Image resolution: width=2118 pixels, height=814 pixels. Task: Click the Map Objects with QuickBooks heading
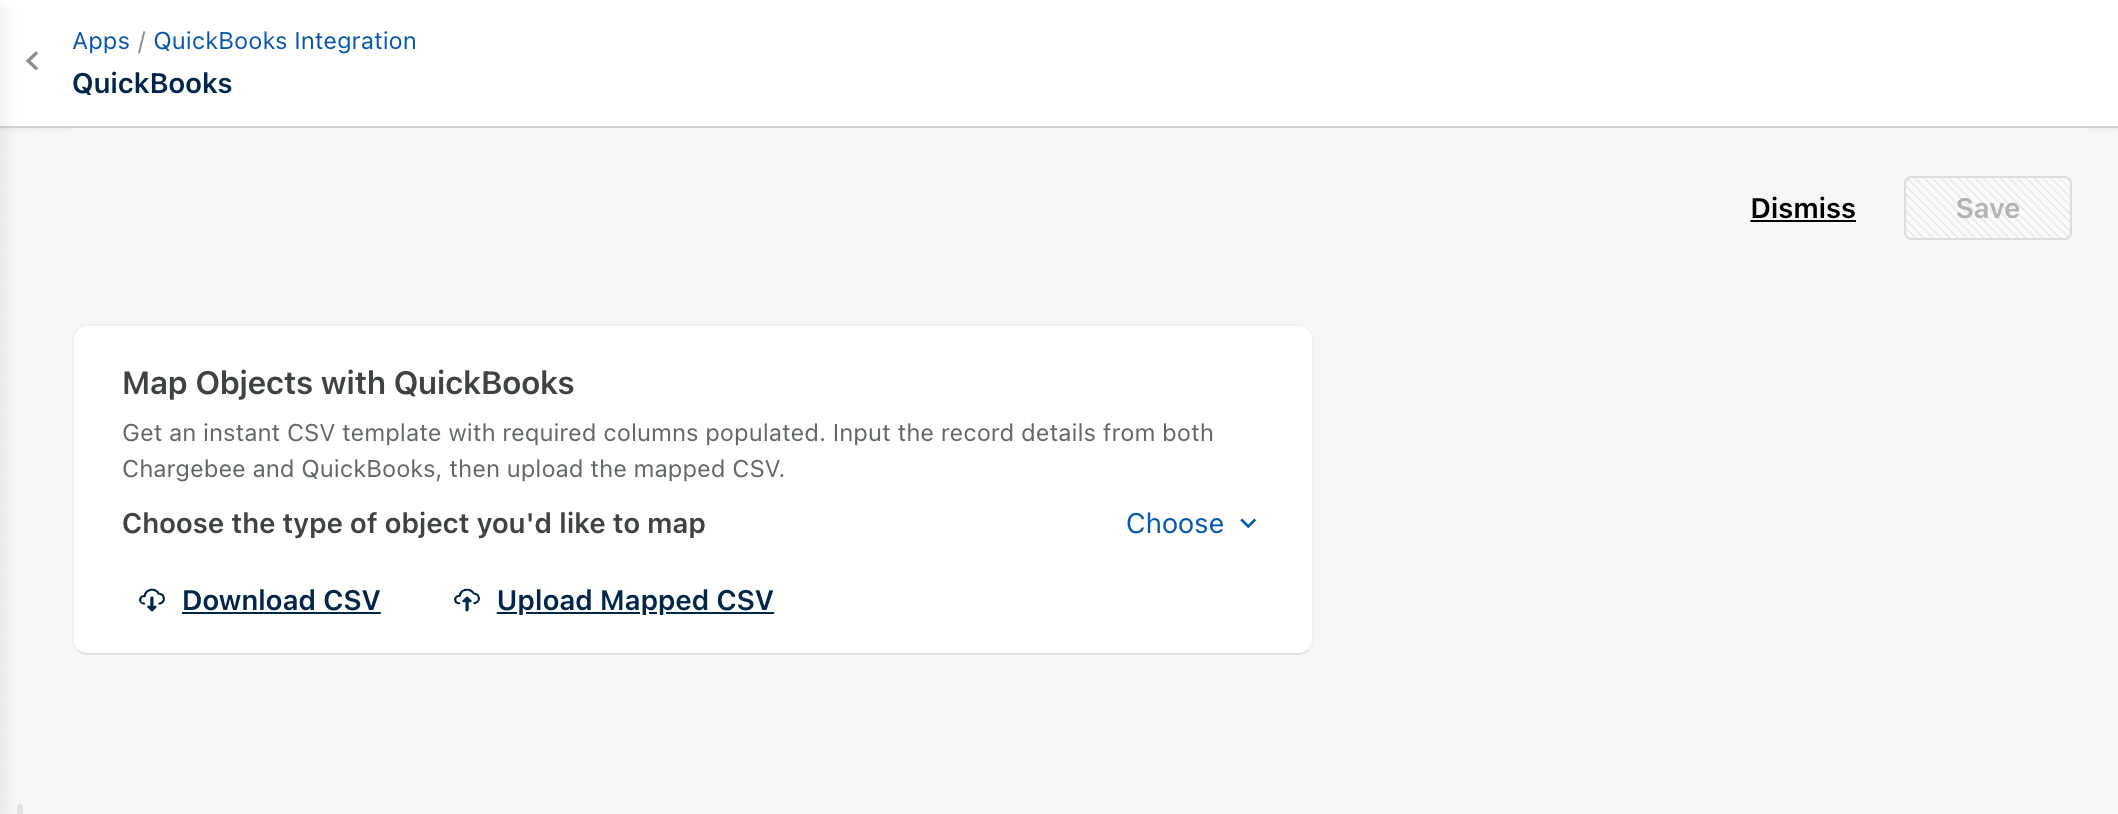click(348, 383)
